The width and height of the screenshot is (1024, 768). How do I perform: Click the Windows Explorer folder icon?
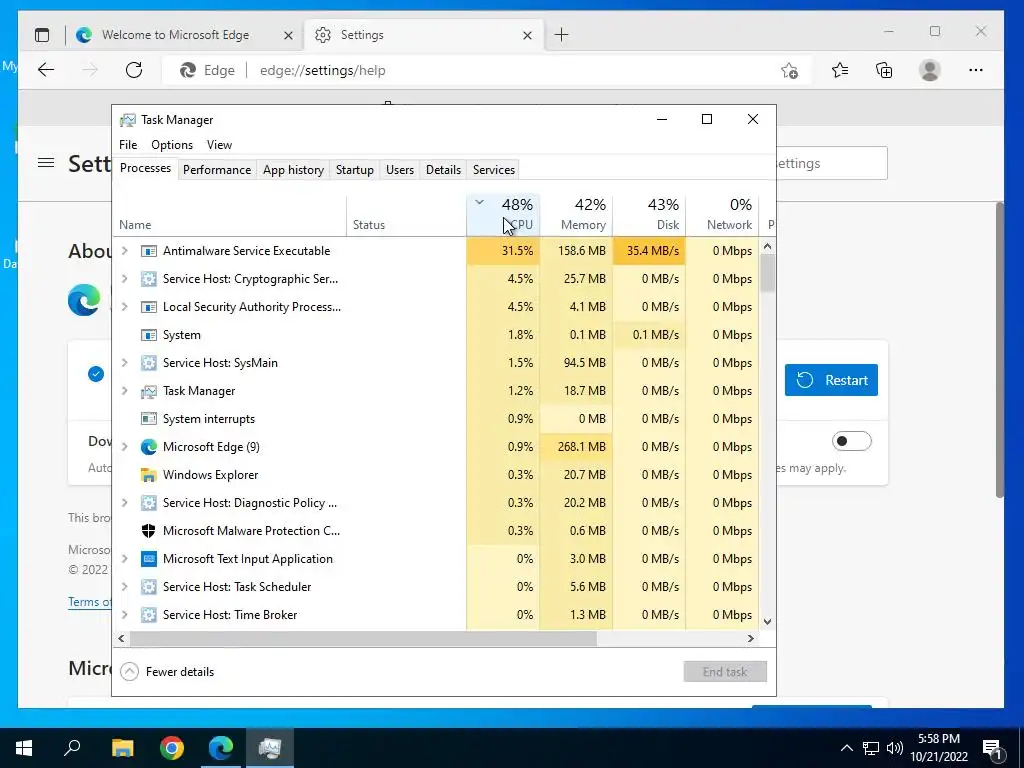click(x=149, y=475)
